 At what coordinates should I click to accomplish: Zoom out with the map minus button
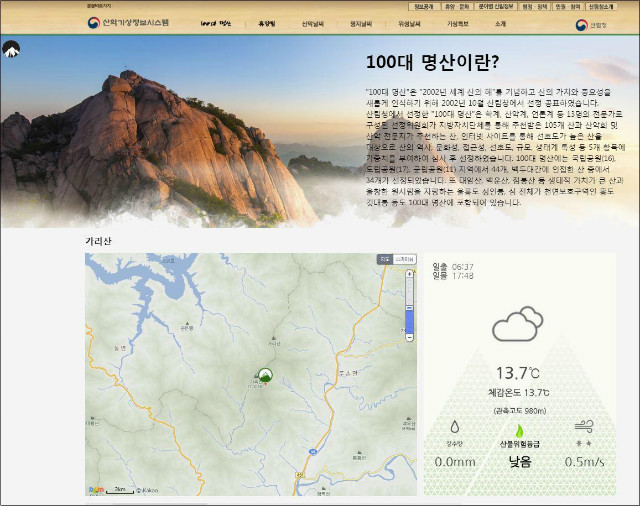[x=408, y=337]
